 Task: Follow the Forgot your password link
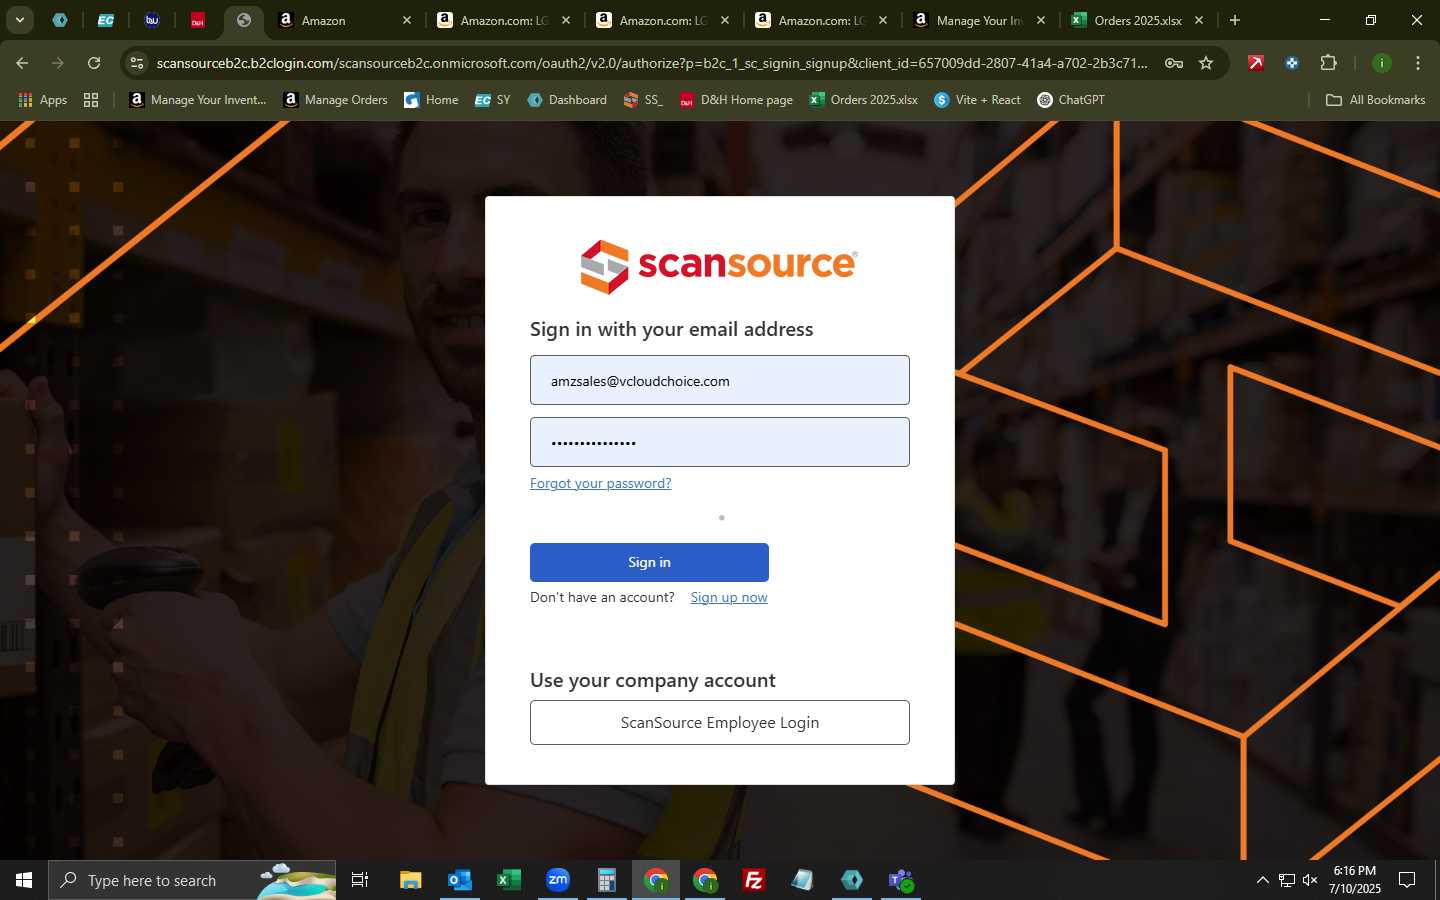pyautogui.click(x=600, y=483)
